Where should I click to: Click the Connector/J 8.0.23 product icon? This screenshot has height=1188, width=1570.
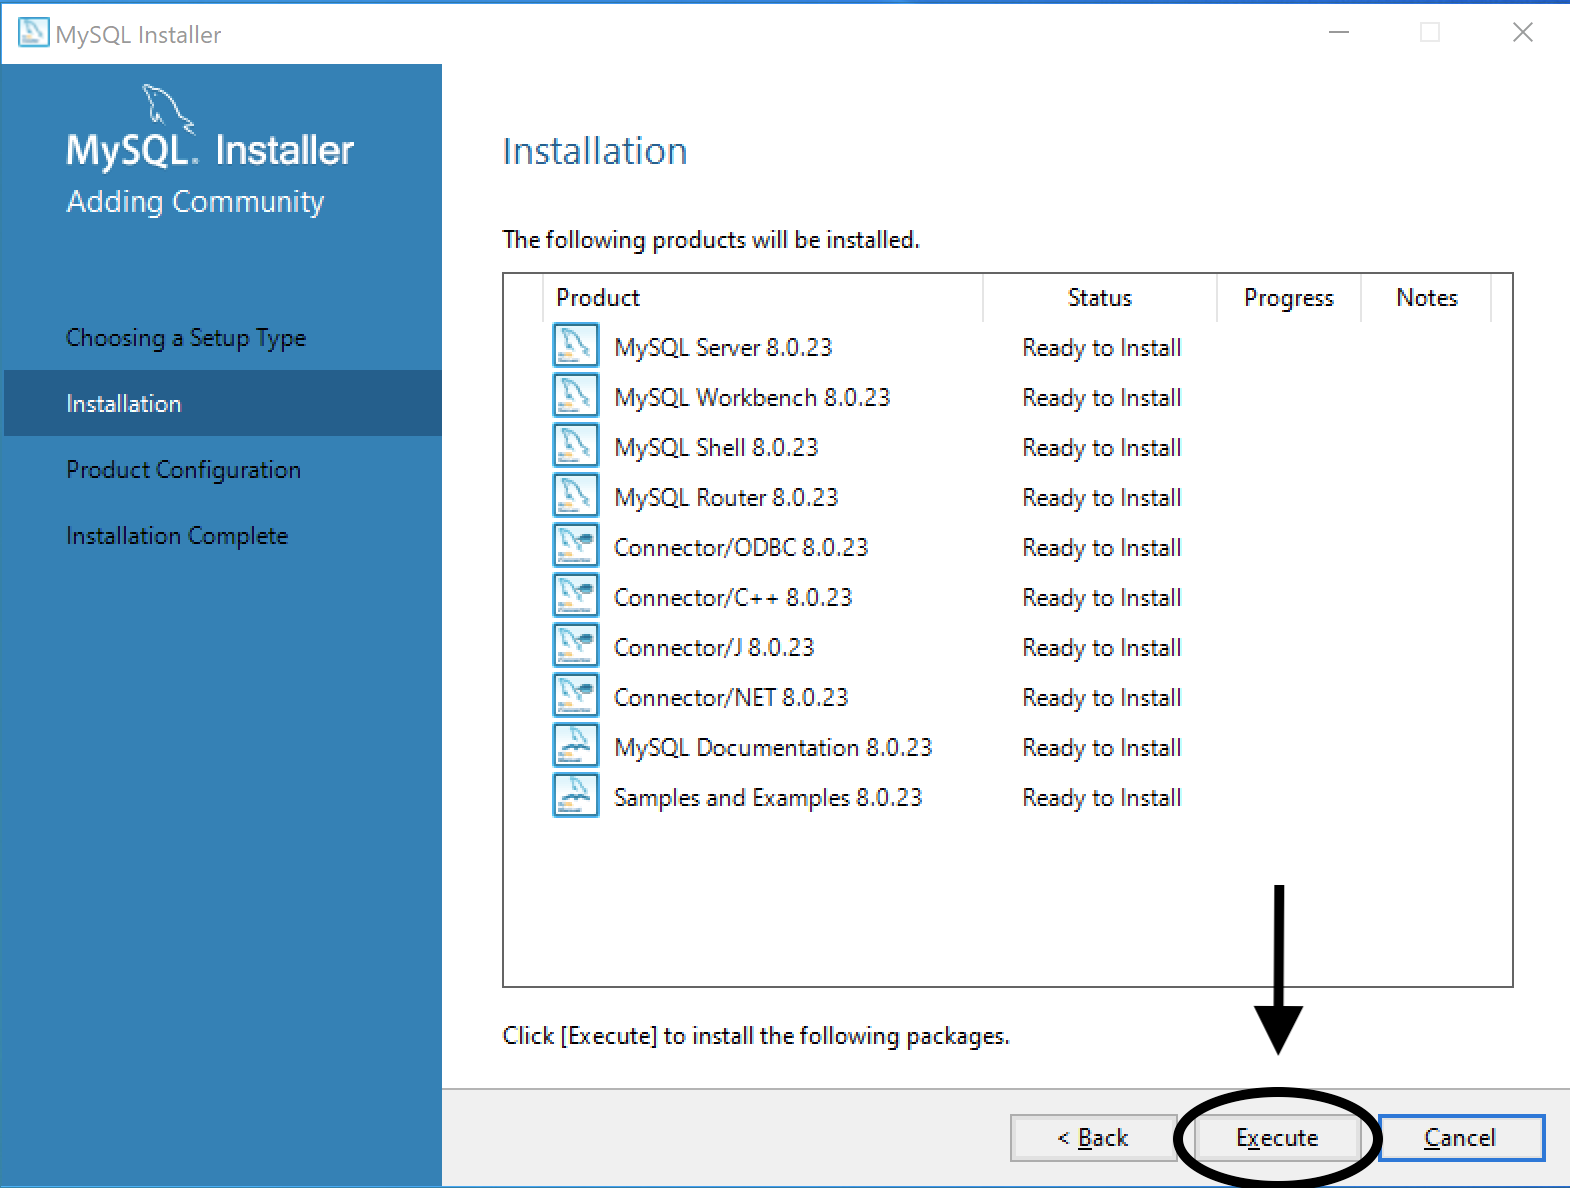(x=575, y=645)
